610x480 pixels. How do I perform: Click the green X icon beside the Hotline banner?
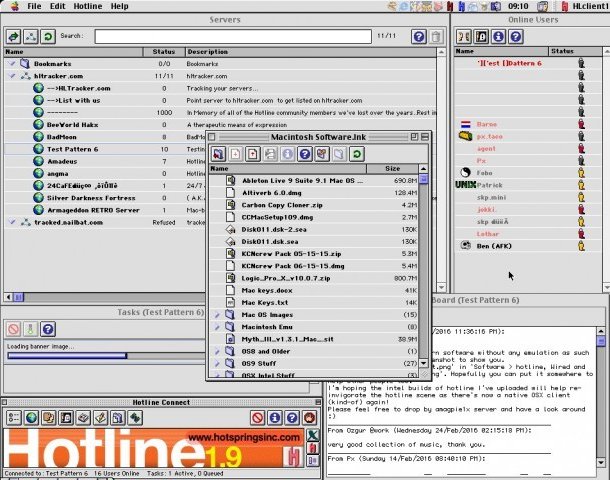tap(313, 435)
